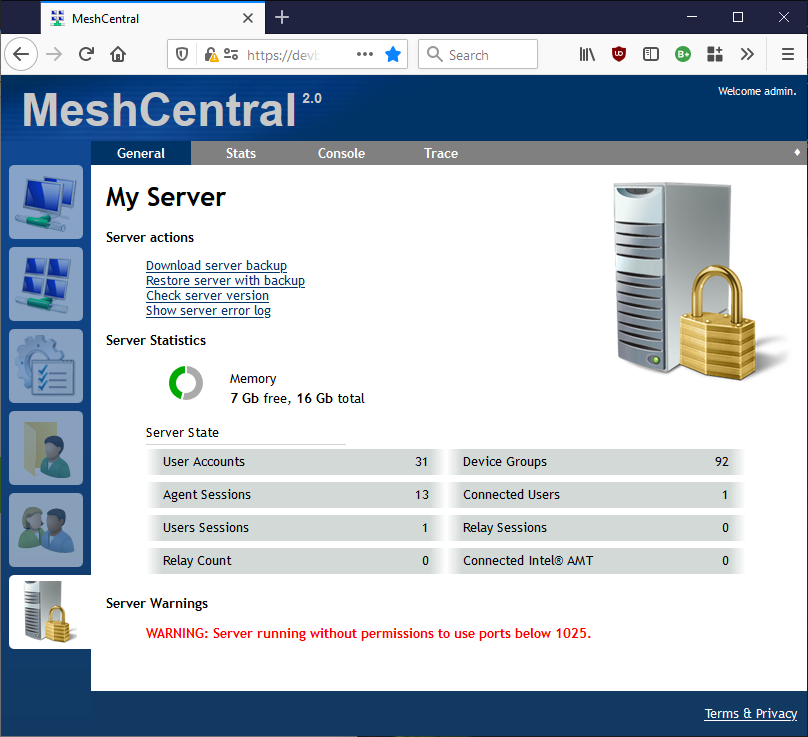Minimize the browser window
808x737 pixels.
(x=692, y=17)
